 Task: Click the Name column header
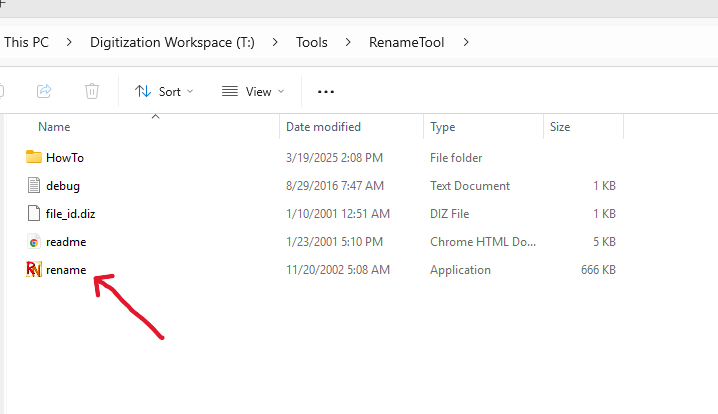click(x=54, y=127)
